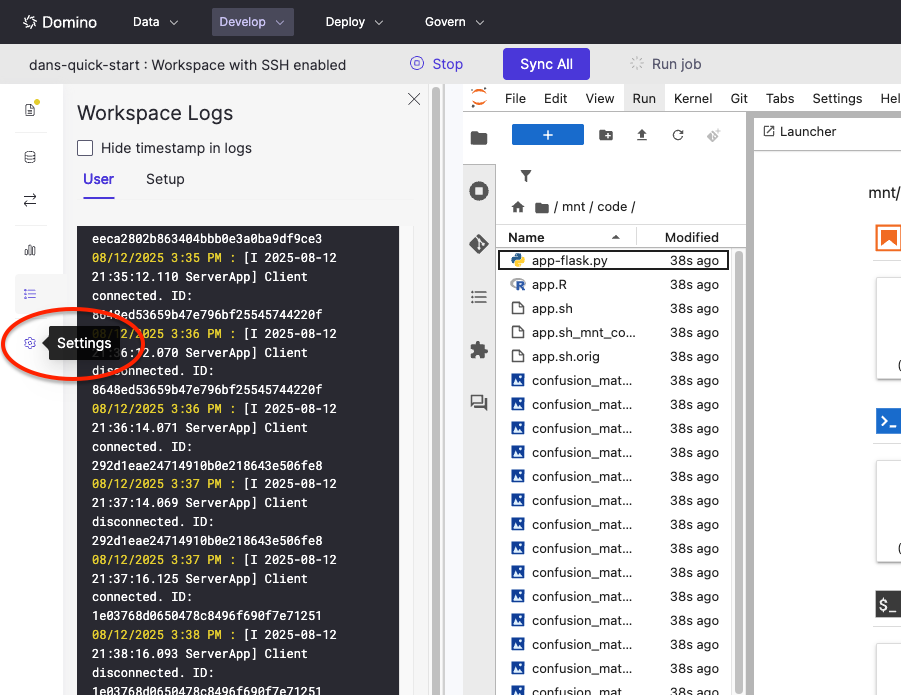This screenshot has height=695, width=901.
Task: Close the Workspace Logs panel
Action: tap(414, 99)
